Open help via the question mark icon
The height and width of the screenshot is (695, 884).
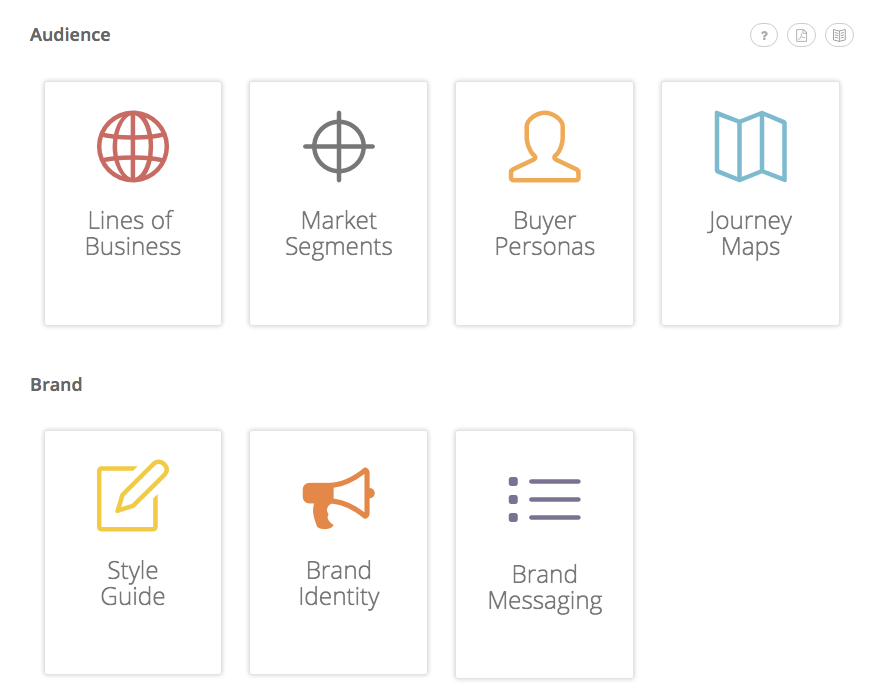[764, 36]
